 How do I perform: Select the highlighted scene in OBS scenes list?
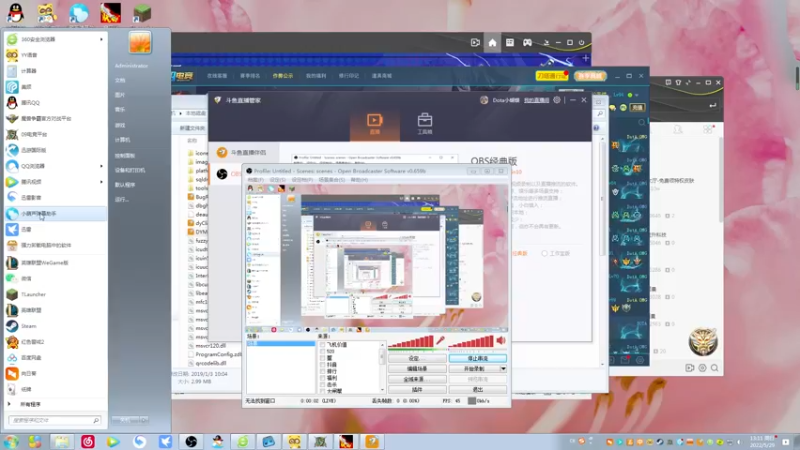pos(281,343)
